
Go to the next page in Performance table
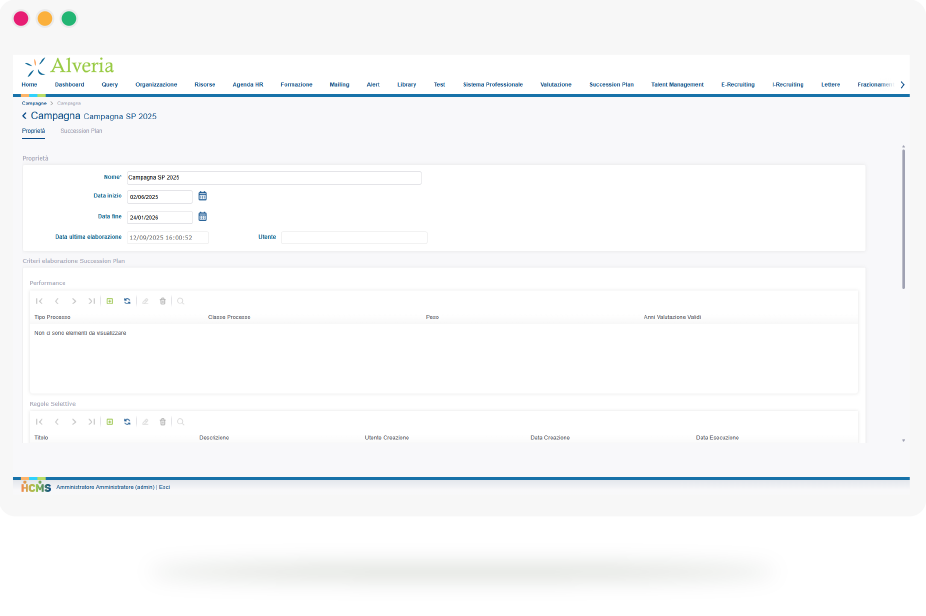[74, 300]
